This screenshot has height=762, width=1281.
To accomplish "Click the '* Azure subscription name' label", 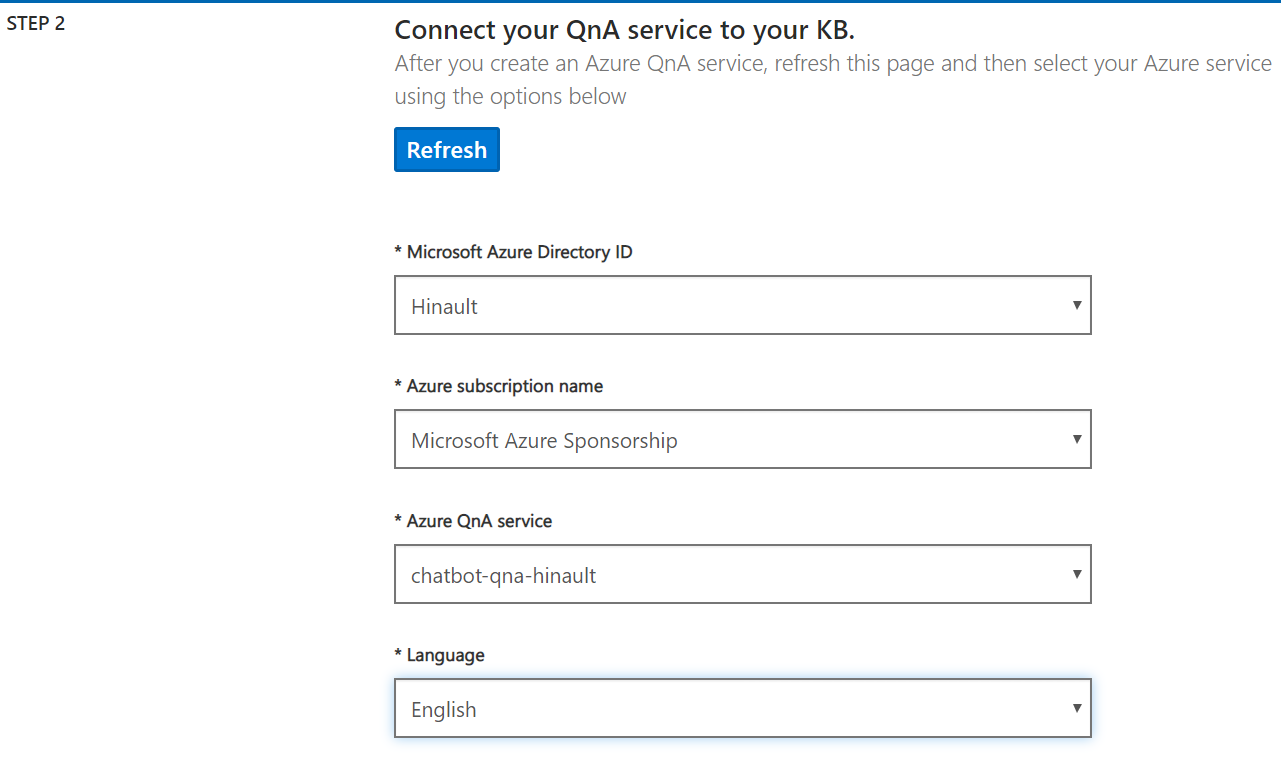I will pyautogui.click(x=499, y=386).
